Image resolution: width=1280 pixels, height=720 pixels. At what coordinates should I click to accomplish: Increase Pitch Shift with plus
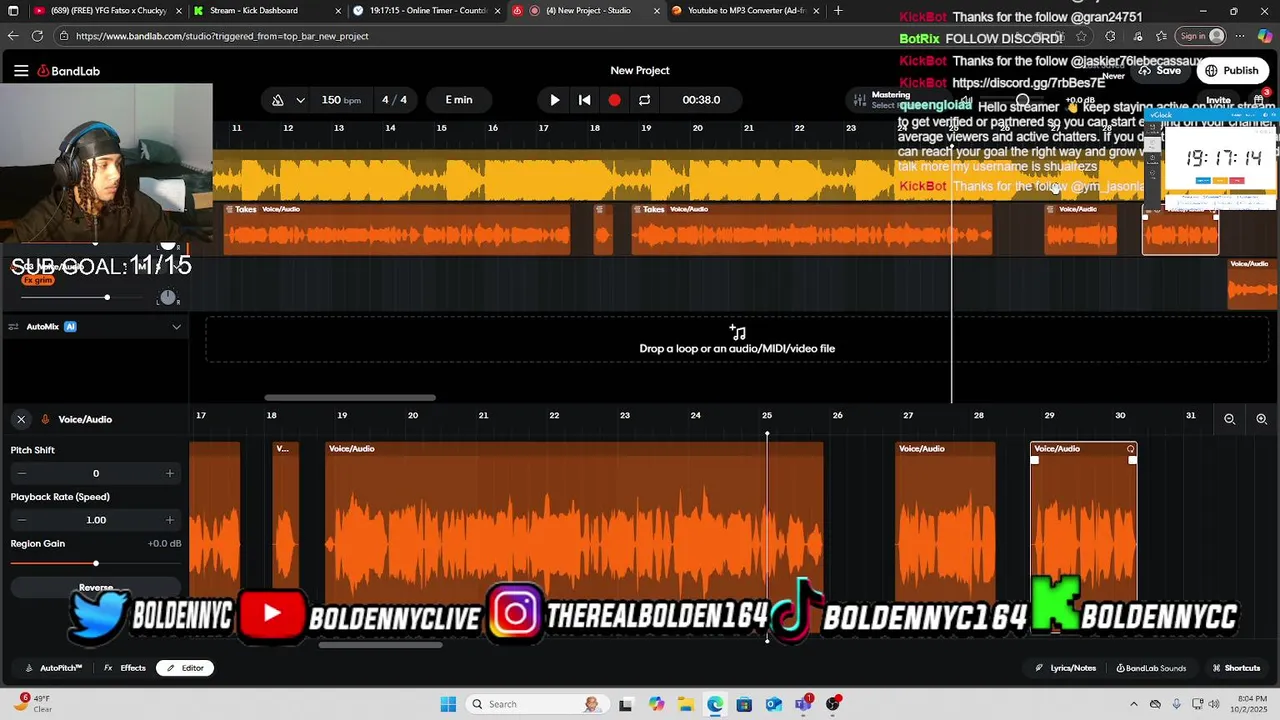pyautogui.click(x=170, y=473)
